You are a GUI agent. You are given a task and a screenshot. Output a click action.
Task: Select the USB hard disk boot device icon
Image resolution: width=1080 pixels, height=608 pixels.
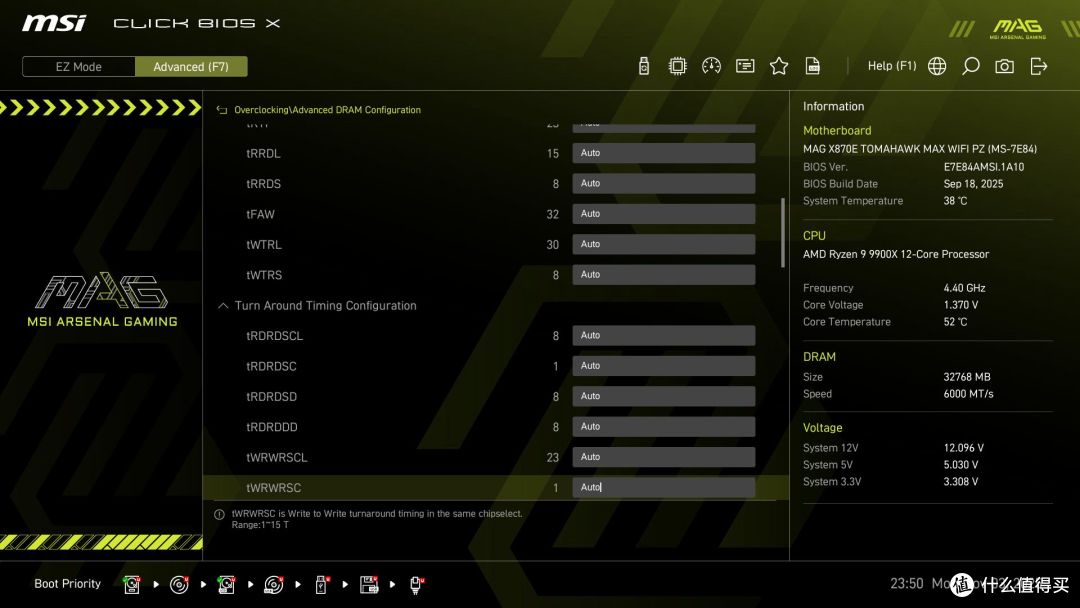point(226,585)
